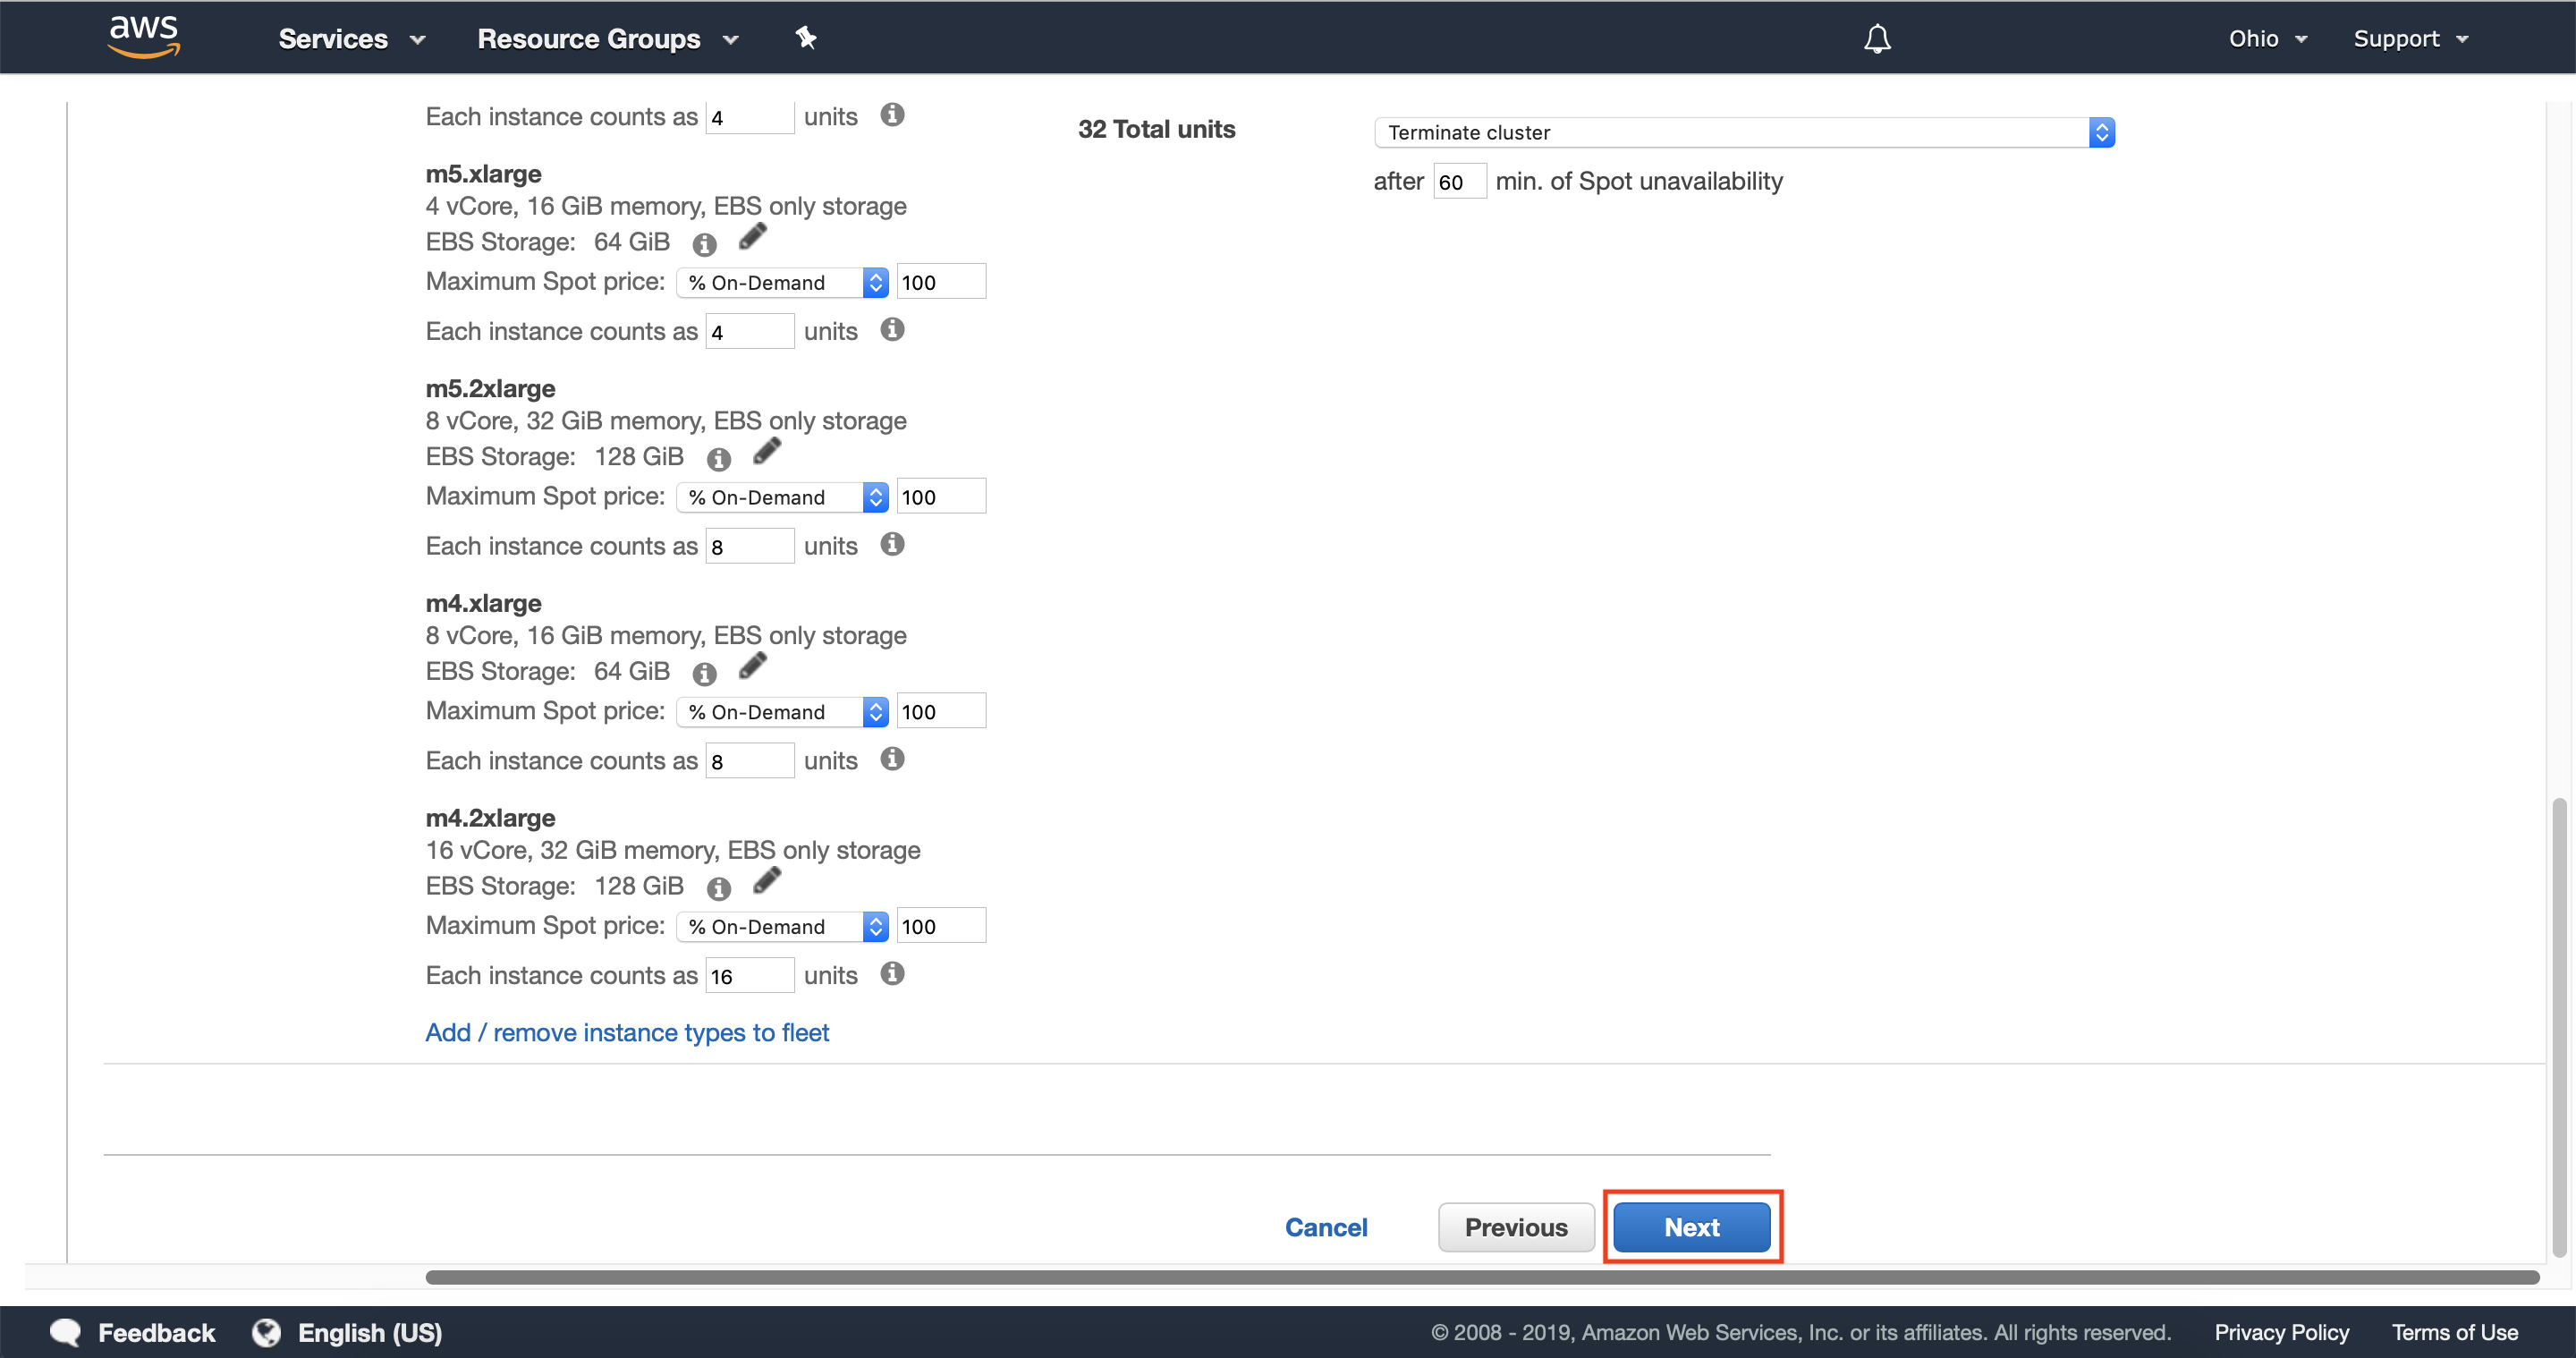
Task: Click info icon beside m4.xlarge EBS Storage
Action: [x=704, y=674]
